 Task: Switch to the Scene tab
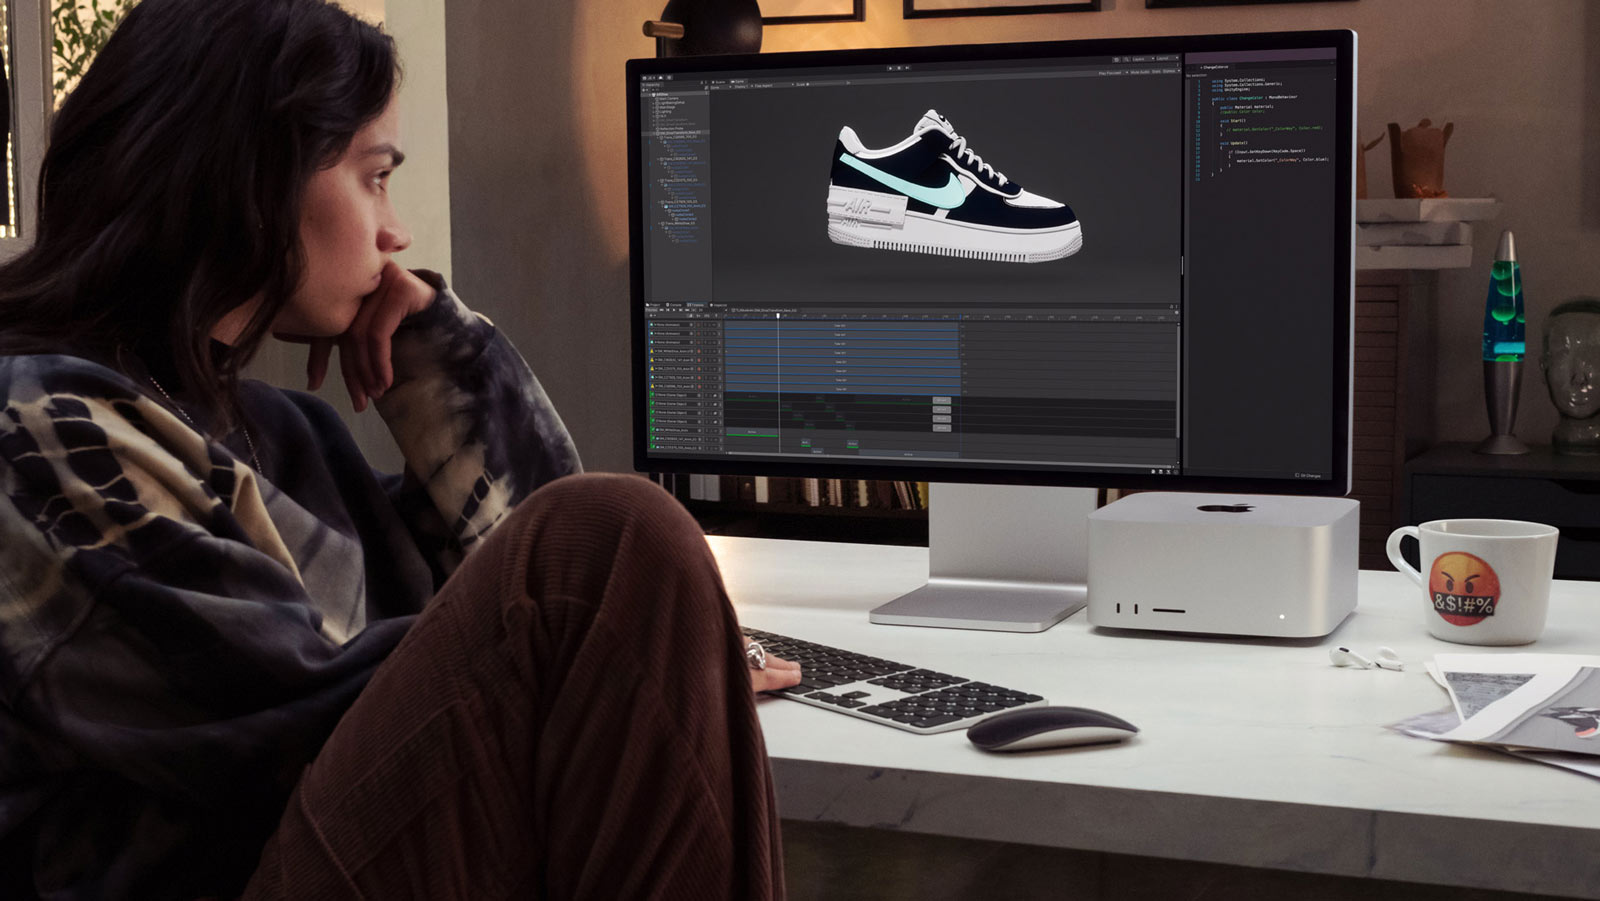click(x=718, y=82)
